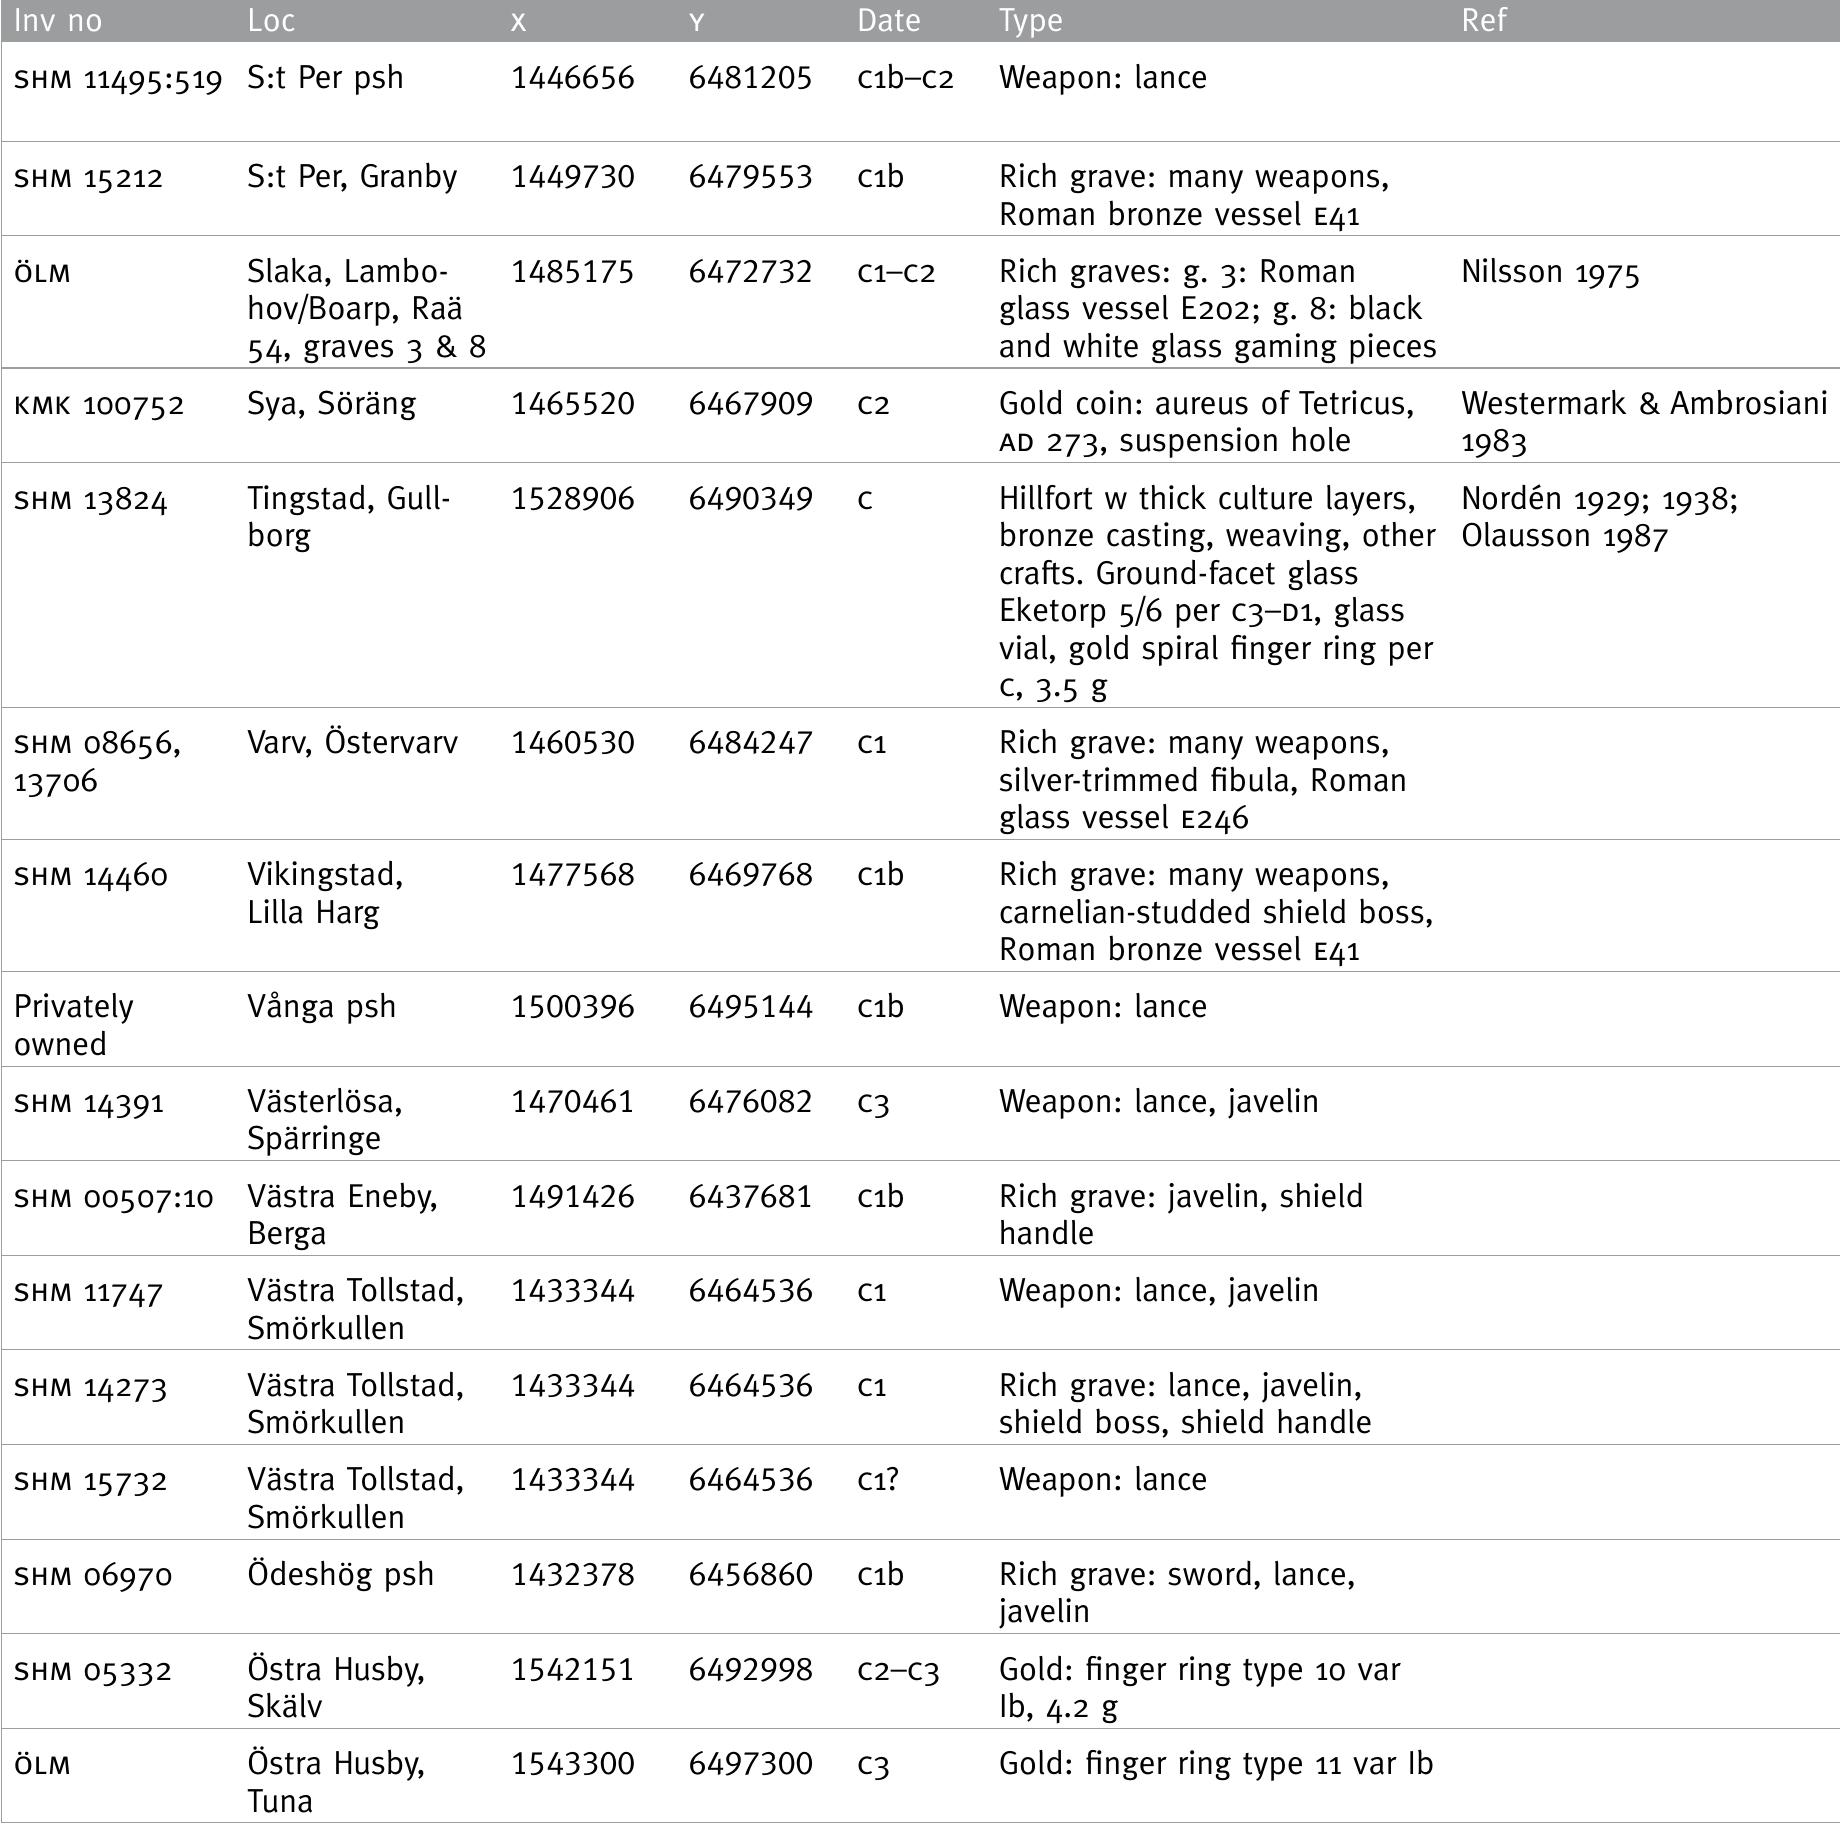This screenshot has width=1840, height=1831.
Task: Open the Westermark & Ambrosiani 1983 reference
Action: [x=1643, y=422]
